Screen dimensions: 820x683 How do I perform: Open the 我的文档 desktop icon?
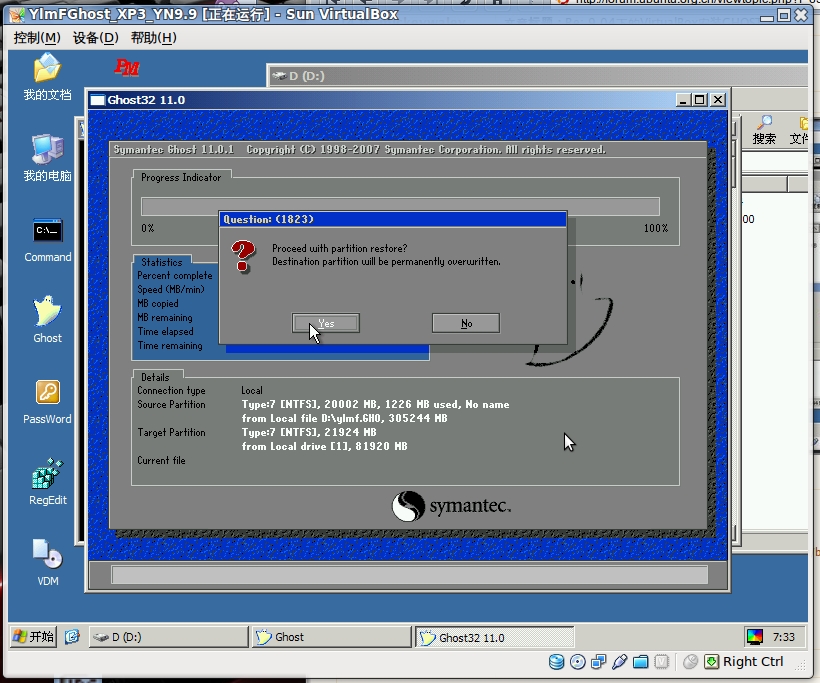tap(47, 77)
